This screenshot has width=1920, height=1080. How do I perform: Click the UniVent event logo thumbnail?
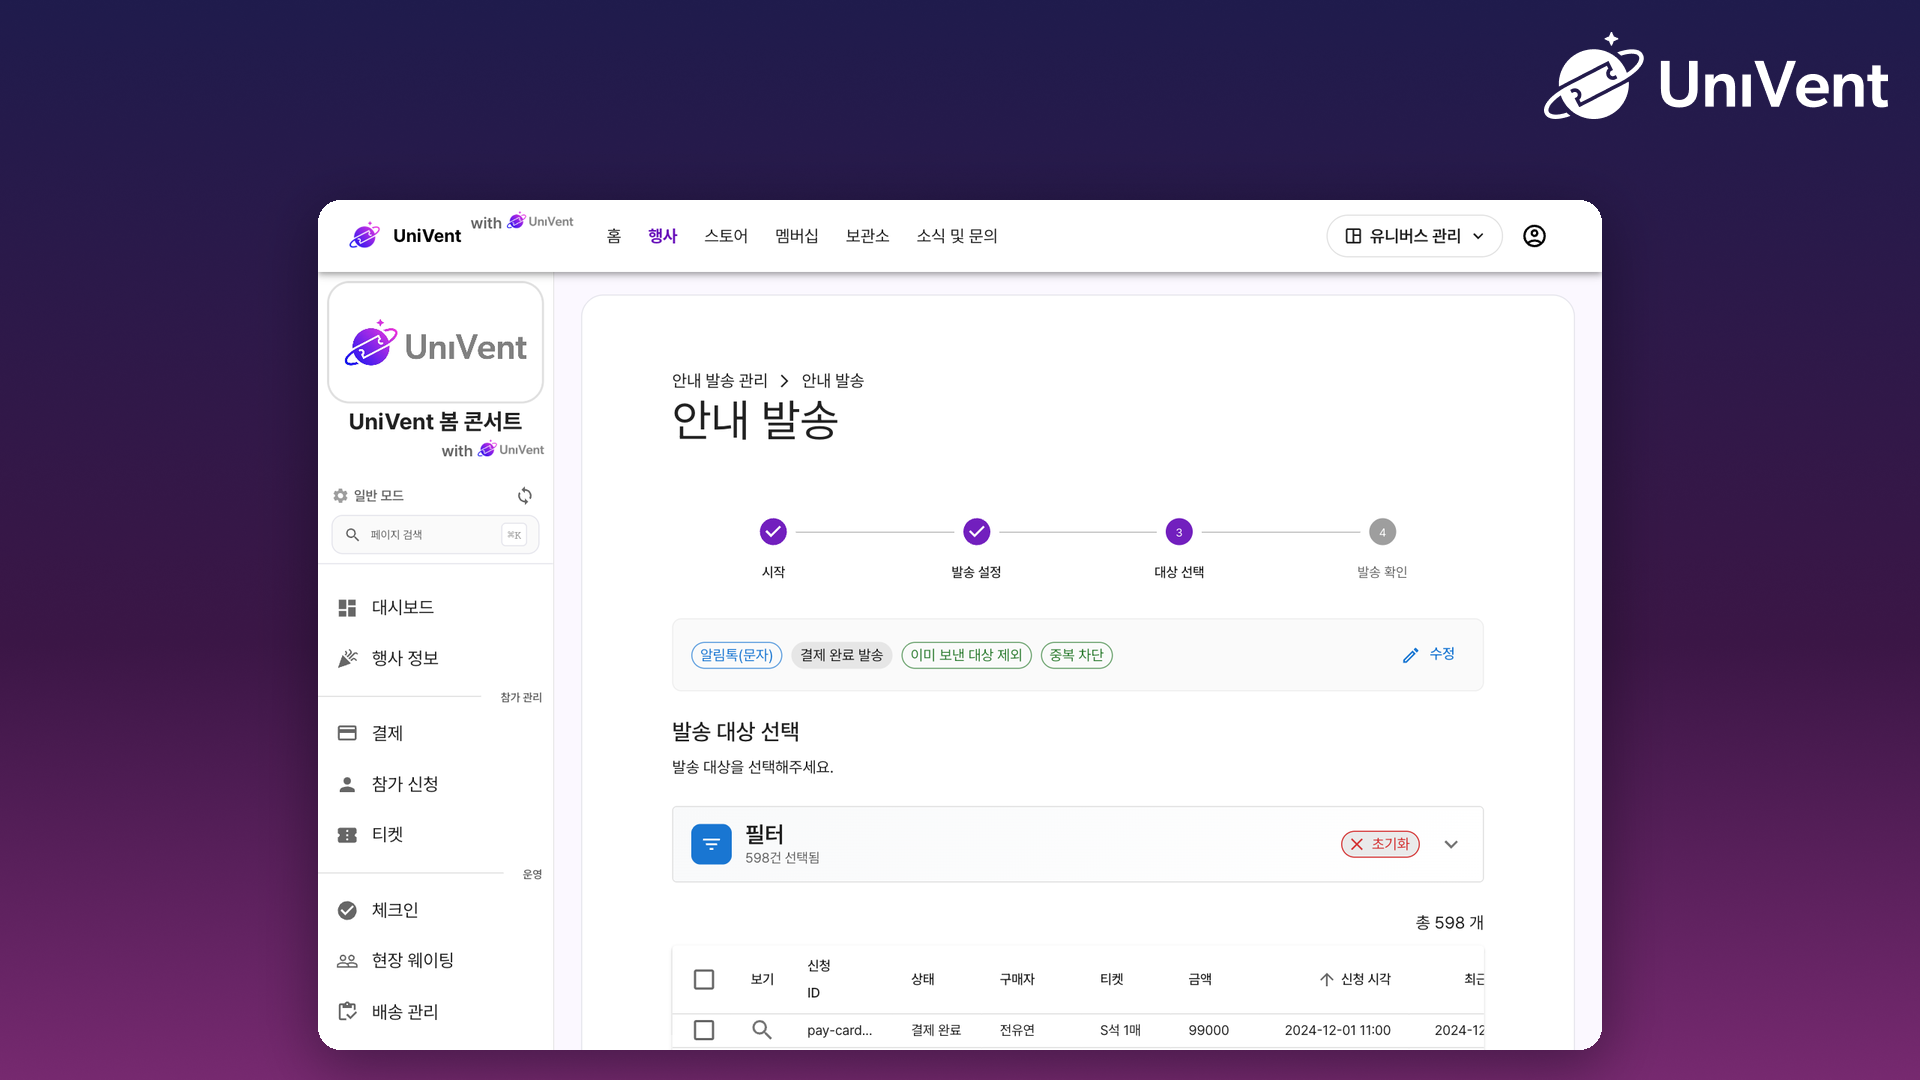tap(435, 342)
